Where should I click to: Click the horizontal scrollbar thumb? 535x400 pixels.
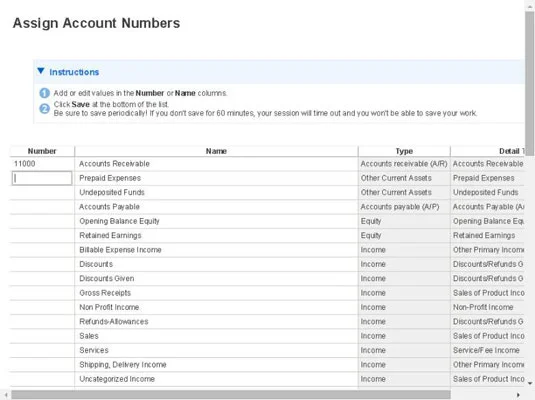(231, 395)
